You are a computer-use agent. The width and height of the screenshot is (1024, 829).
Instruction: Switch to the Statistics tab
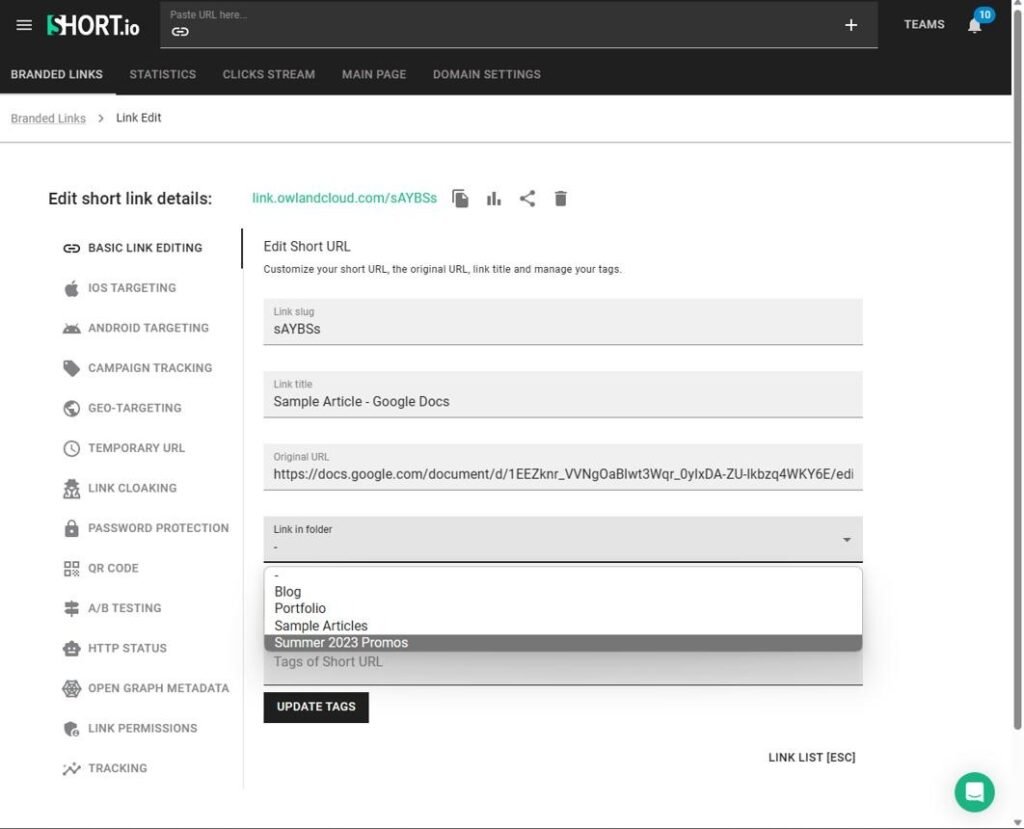pos(163,74)
